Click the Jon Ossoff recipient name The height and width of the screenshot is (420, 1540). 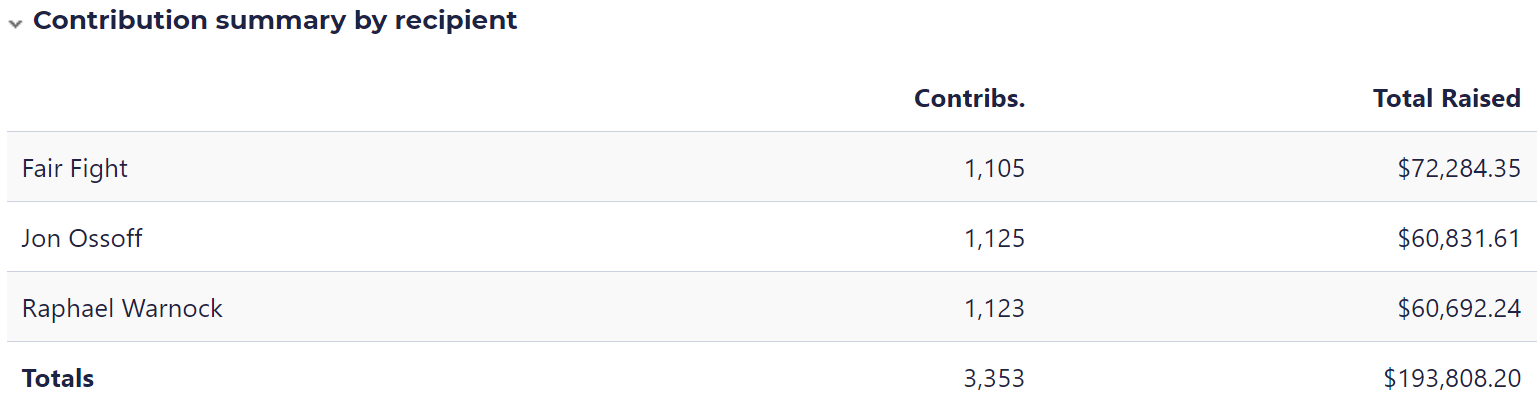[82, 238]
